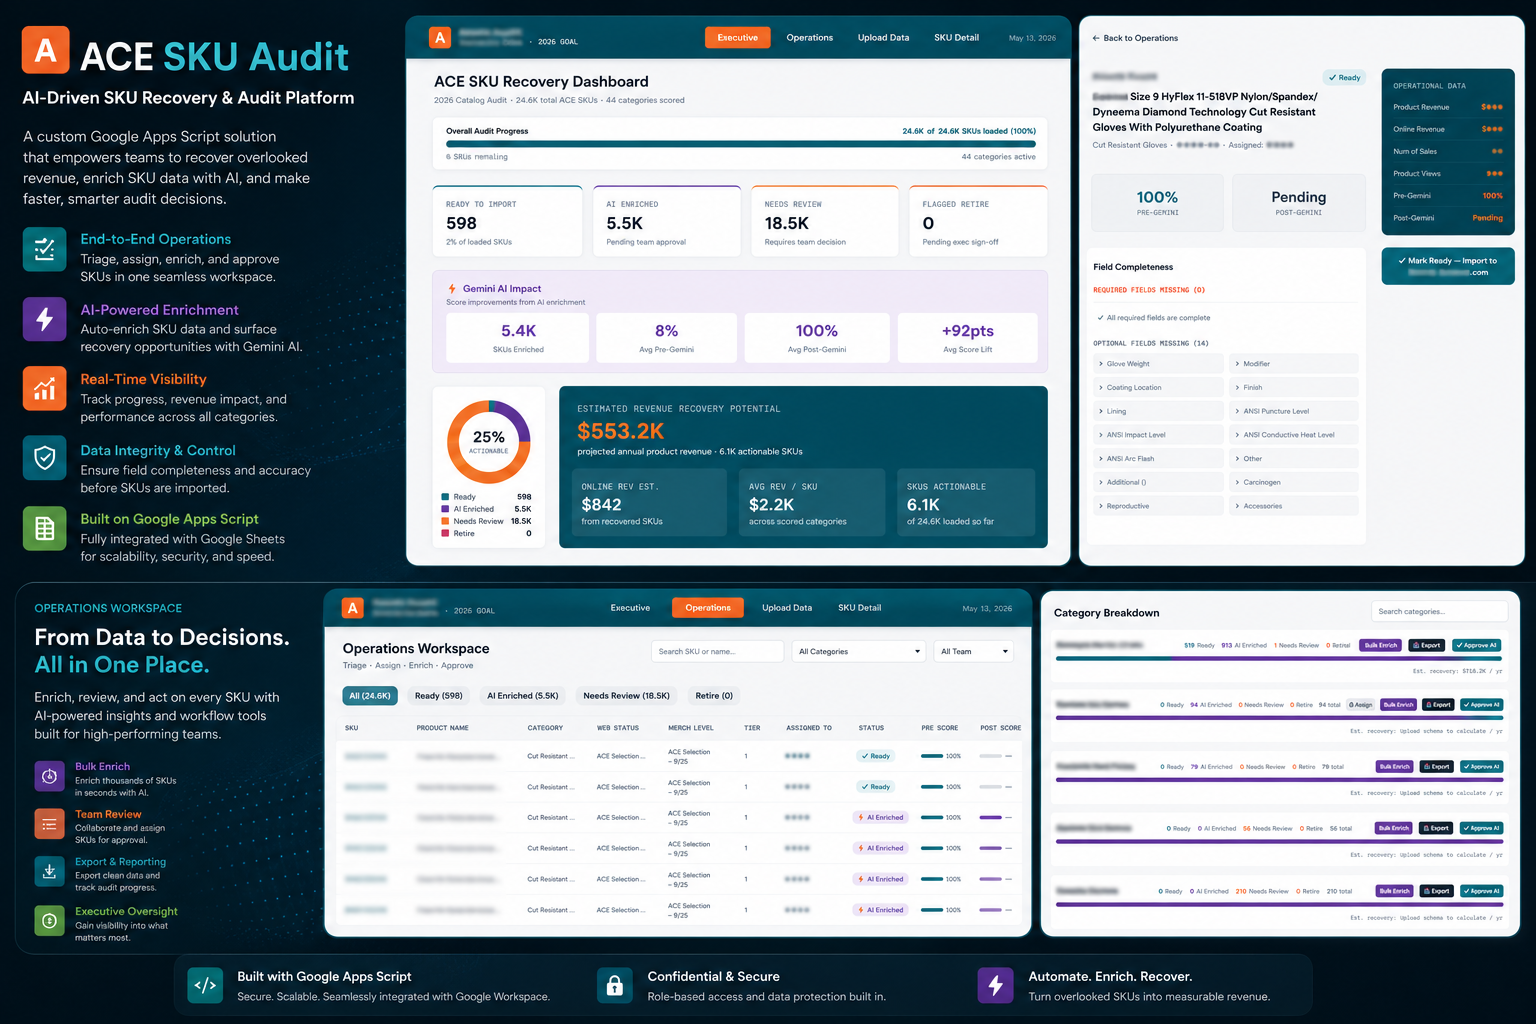Click the padlock icon beside Confidential & Secure
Viewport: 1536px width, 1024px height.
[615, 985]
